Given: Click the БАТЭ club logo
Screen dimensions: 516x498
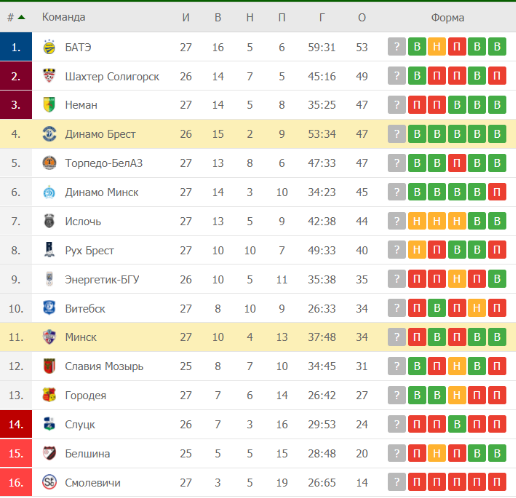Looking at the screenshot, I should click(49, 47).
